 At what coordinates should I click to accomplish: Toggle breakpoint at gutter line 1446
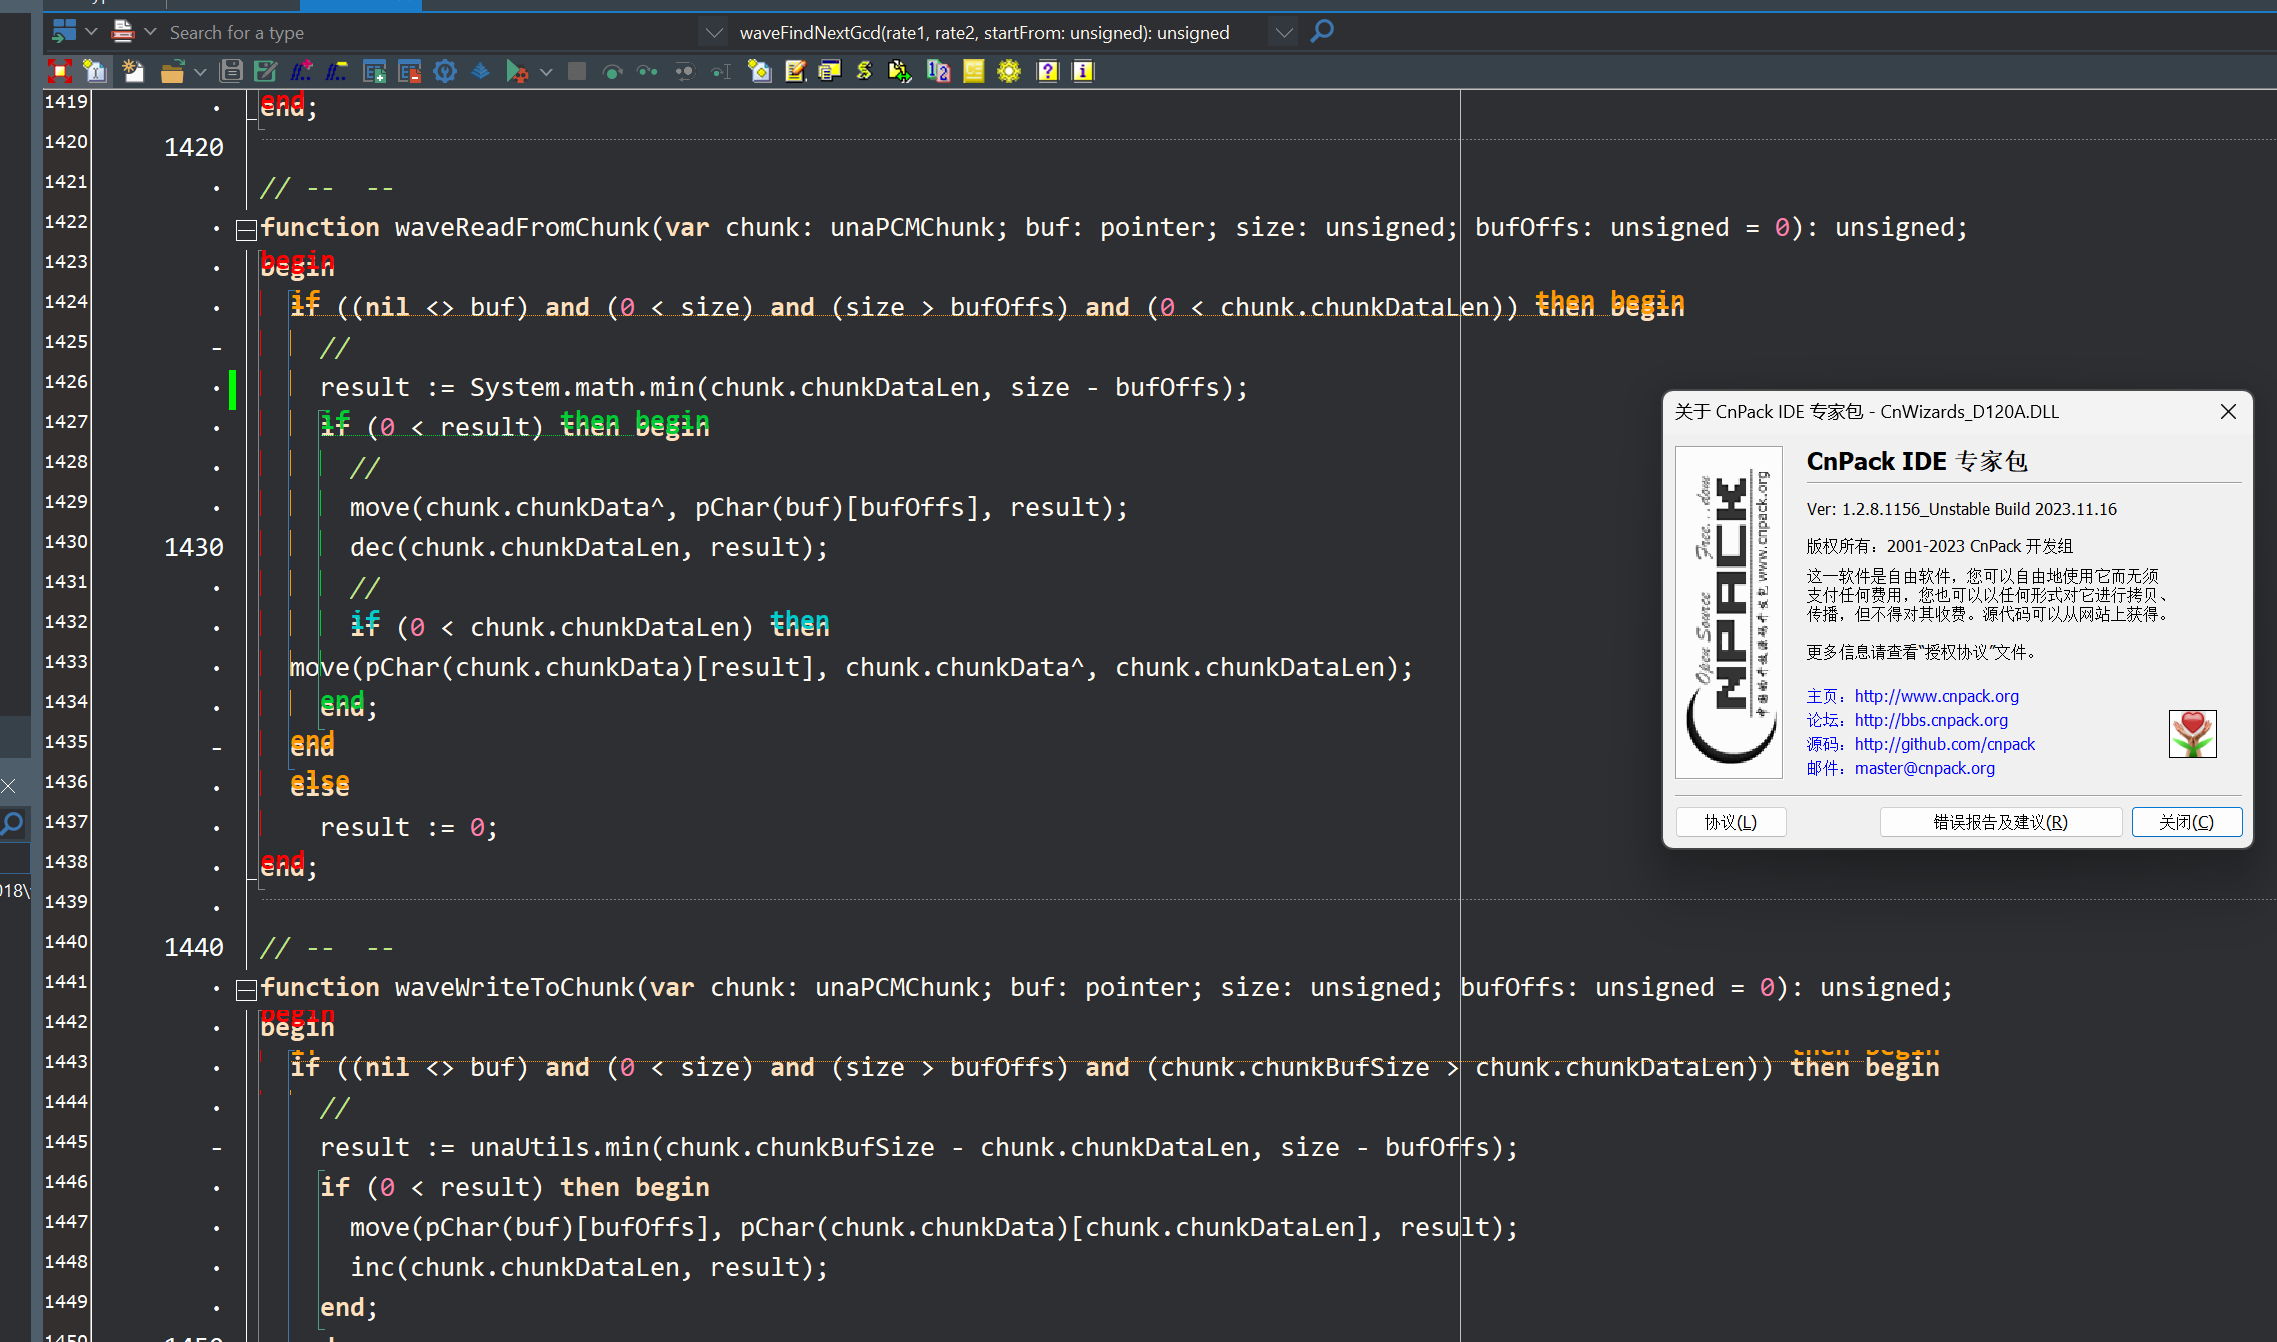216,1188
